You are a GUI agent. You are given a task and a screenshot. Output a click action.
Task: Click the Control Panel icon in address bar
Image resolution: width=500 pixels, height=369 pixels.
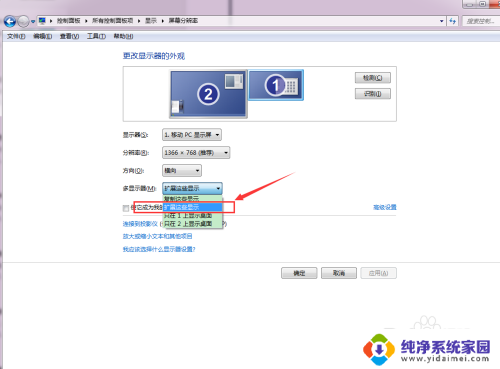[42, 21]
